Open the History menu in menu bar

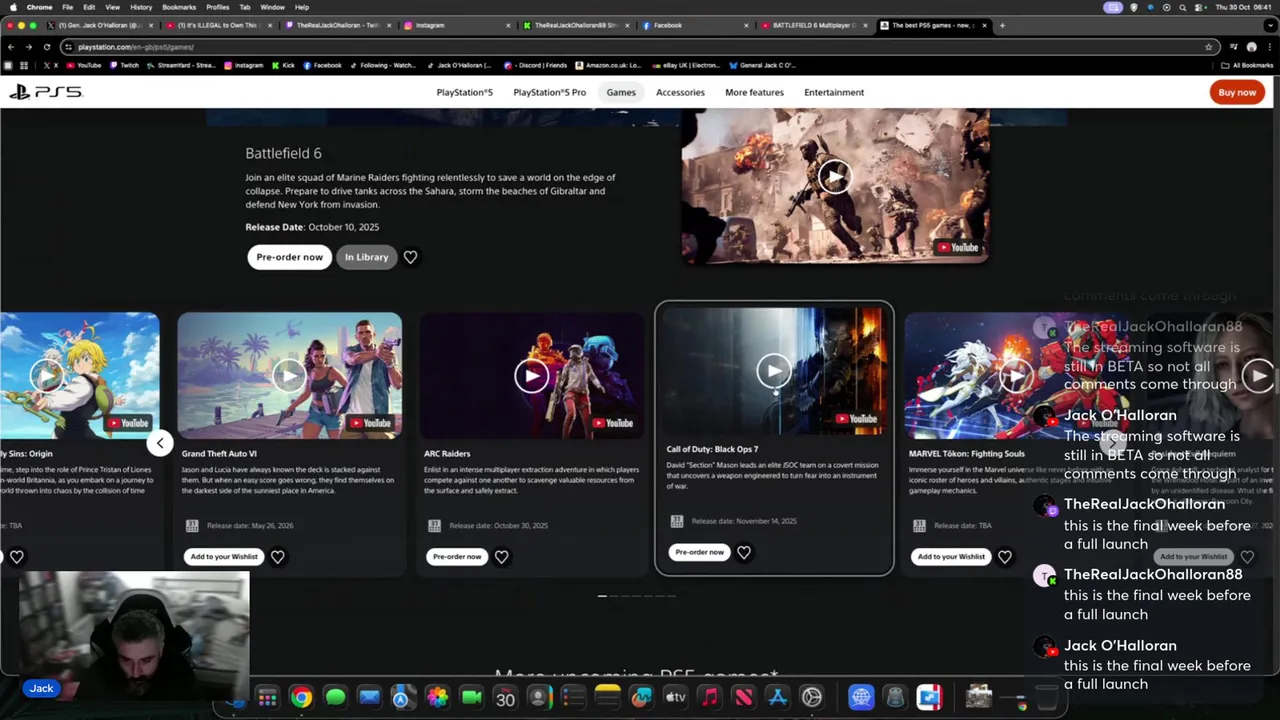coord(141,7)
